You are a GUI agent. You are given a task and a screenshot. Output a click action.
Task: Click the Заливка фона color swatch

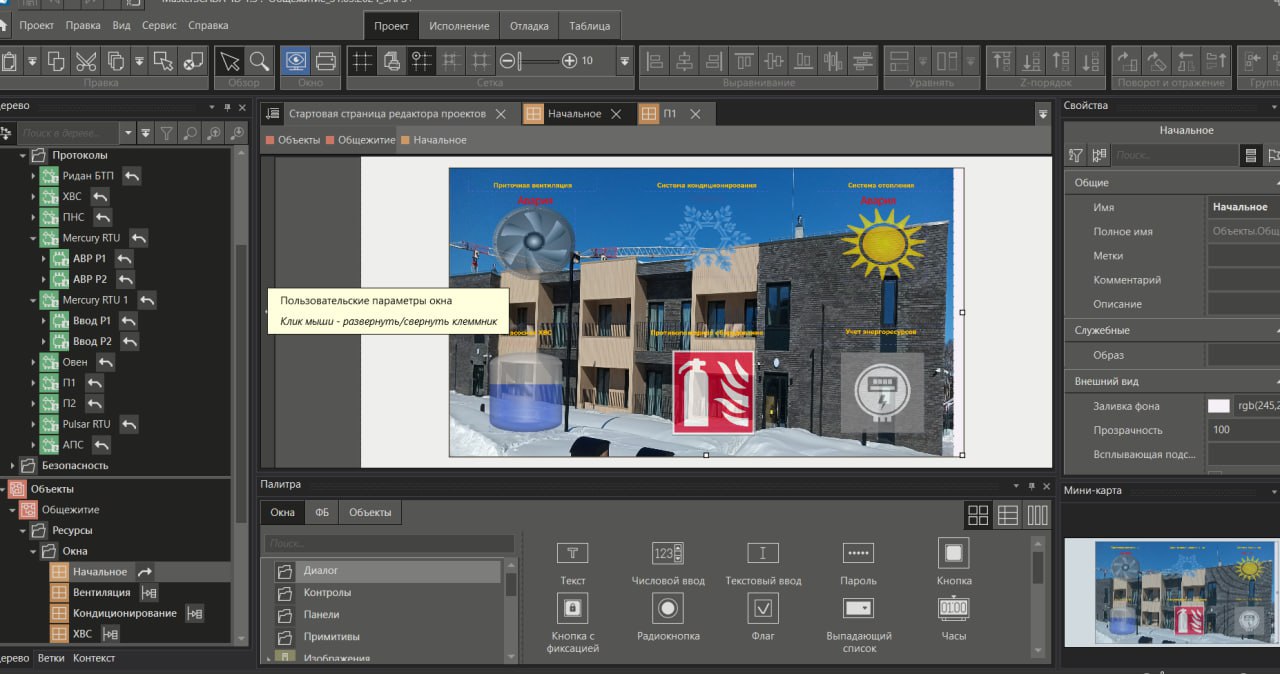(x=1219, y=406)
